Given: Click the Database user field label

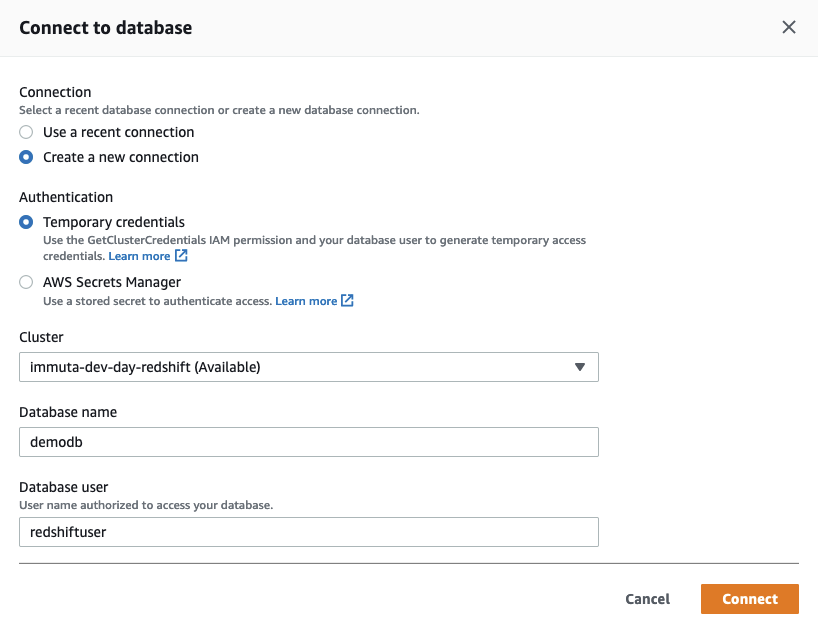Looking at the screenshot, I should click(63, 487).
